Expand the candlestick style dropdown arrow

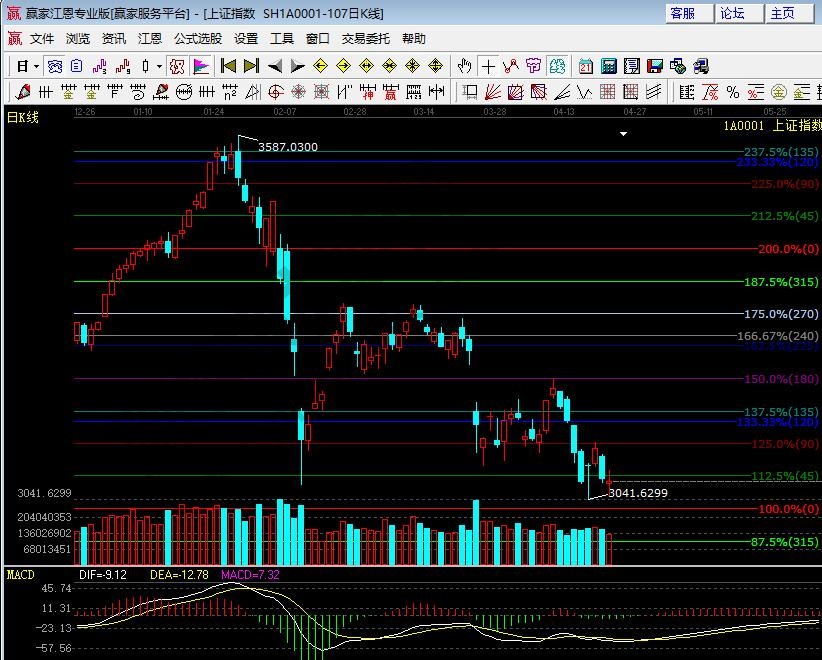pyautogui.click(x=160, y=66)
